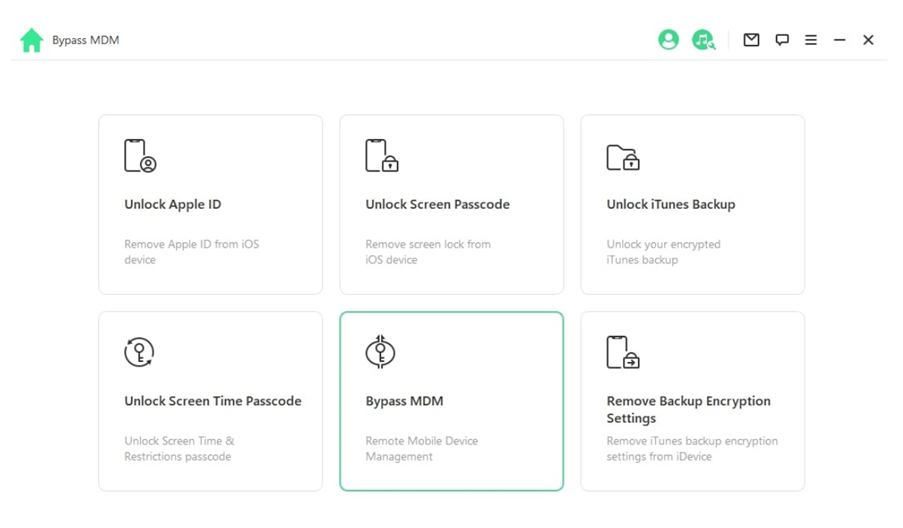903x528 pixels.
Task: Open the mail envelope icon
Action: tap(751, 40)
